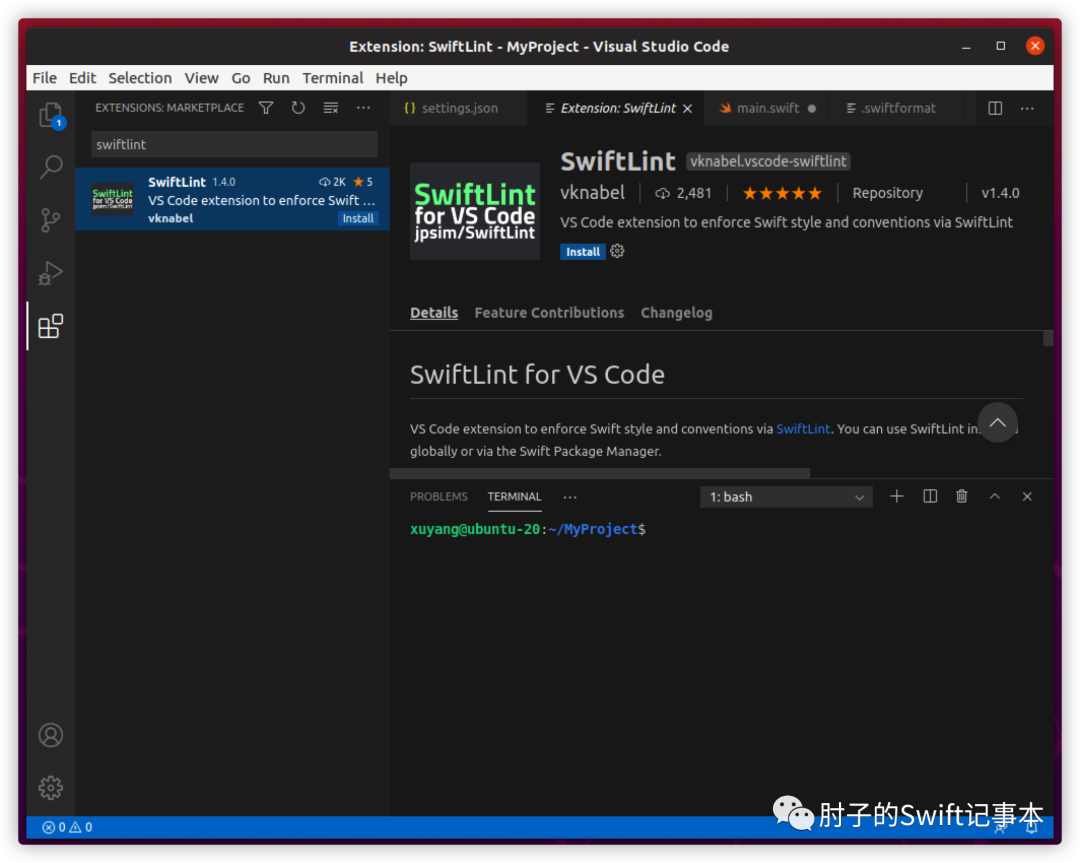Screen dimensions: 1080x863
Task: Switch to settings.json editor tab
Action: [457, 108]
